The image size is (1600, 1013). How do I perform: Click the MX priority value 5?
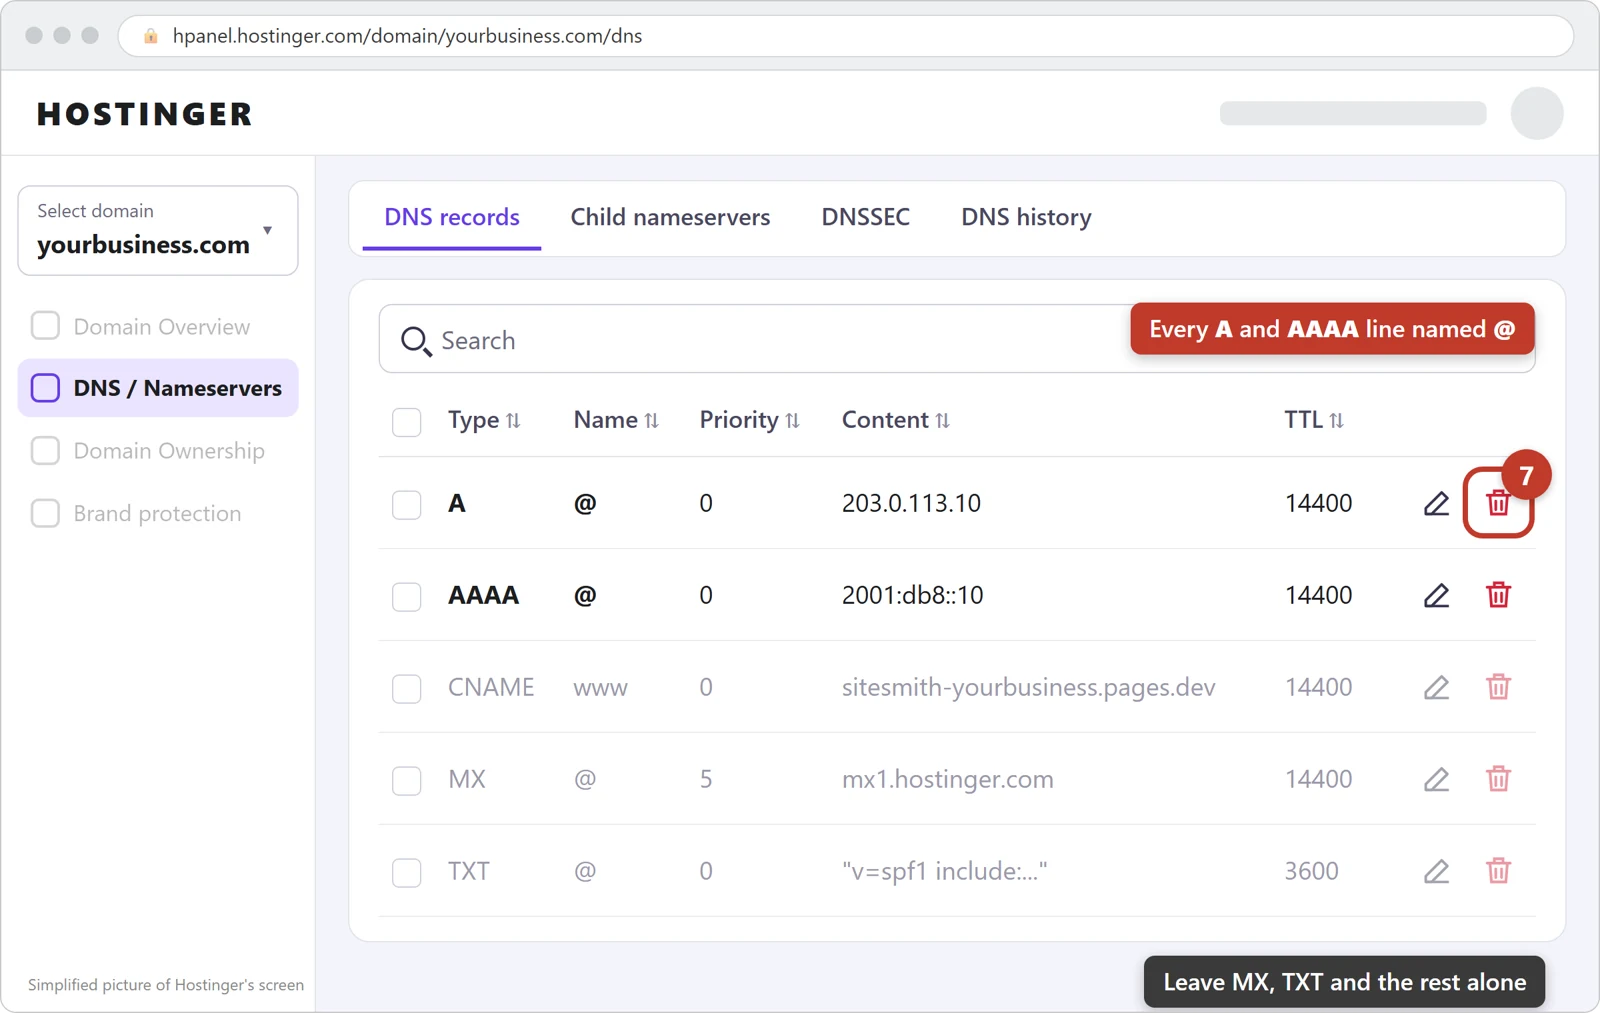[706, 779]
